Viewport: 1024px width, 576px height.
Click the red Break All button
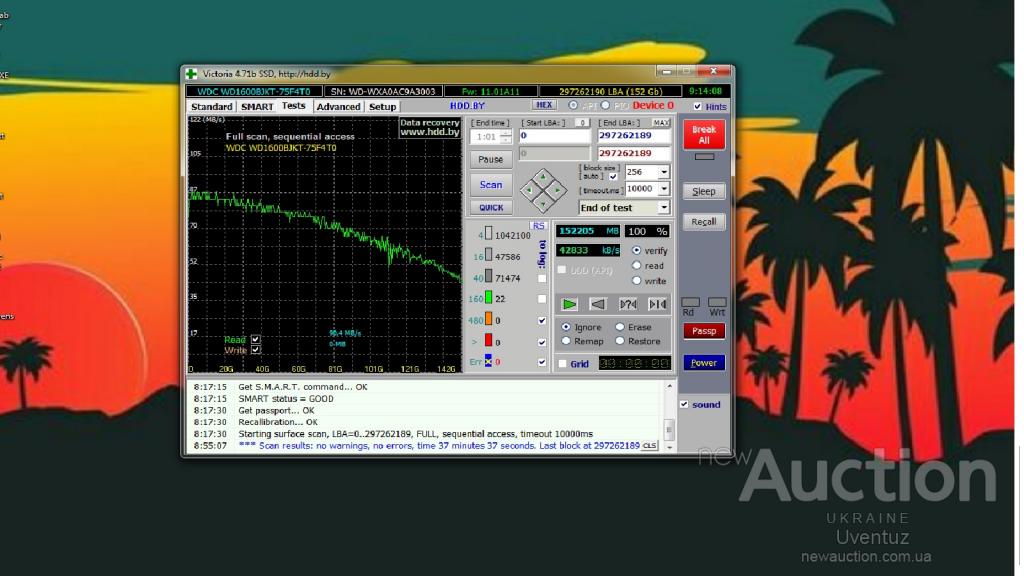coord(704,135)
